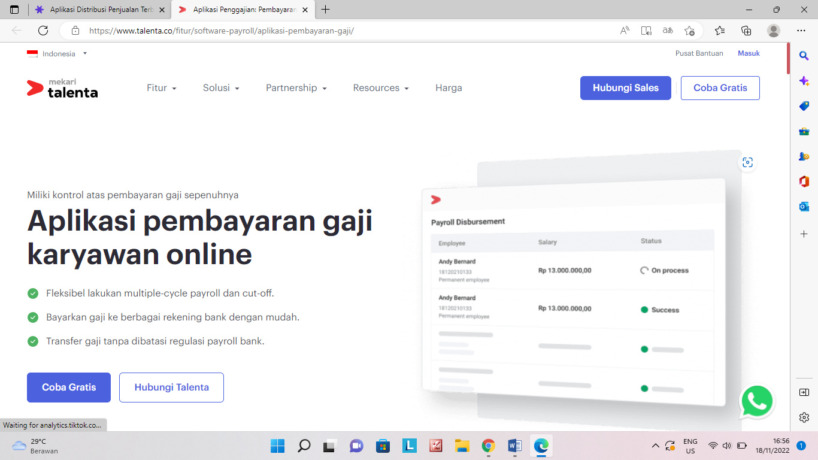Open taskbar Search magnifier
818x460 pixels.
click(304, 446)
